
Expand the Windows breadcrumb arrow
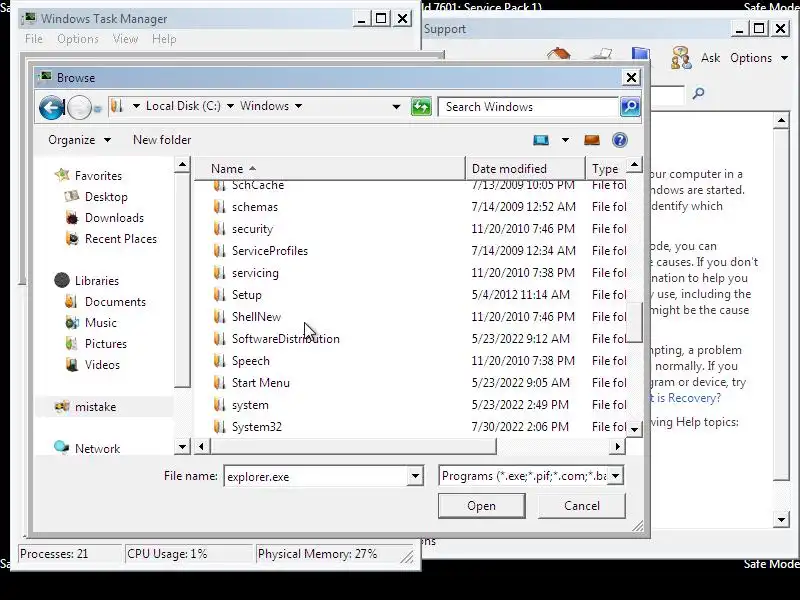pyautogui.click(x=298, y=106)
